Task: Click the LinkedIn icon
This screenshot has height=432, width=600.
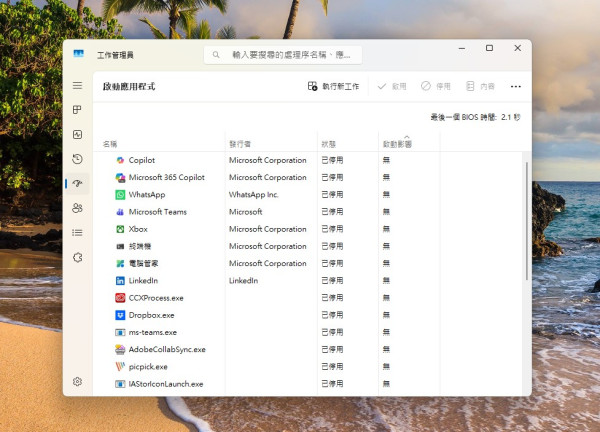Action: point(120,280)
